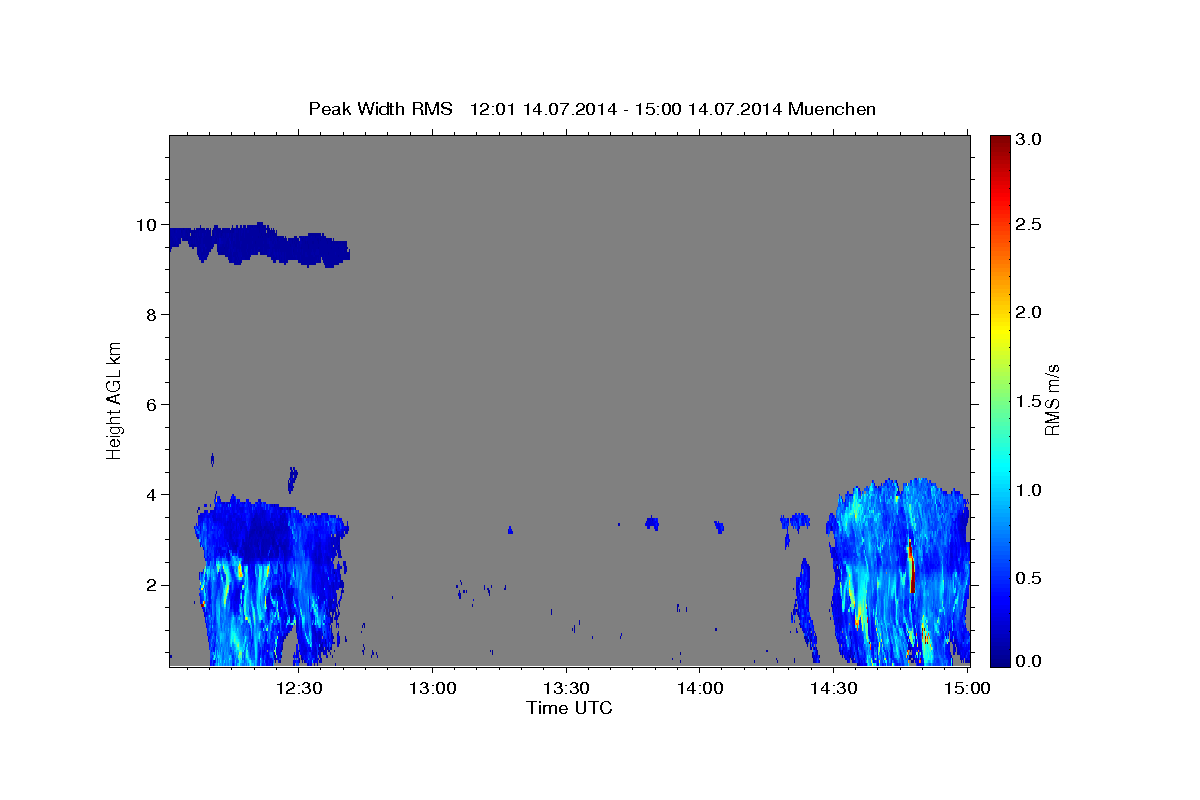The image size is (1200, 800).
Task: Click the 'Time UTC' axis label
Action: tap(569, 708)
